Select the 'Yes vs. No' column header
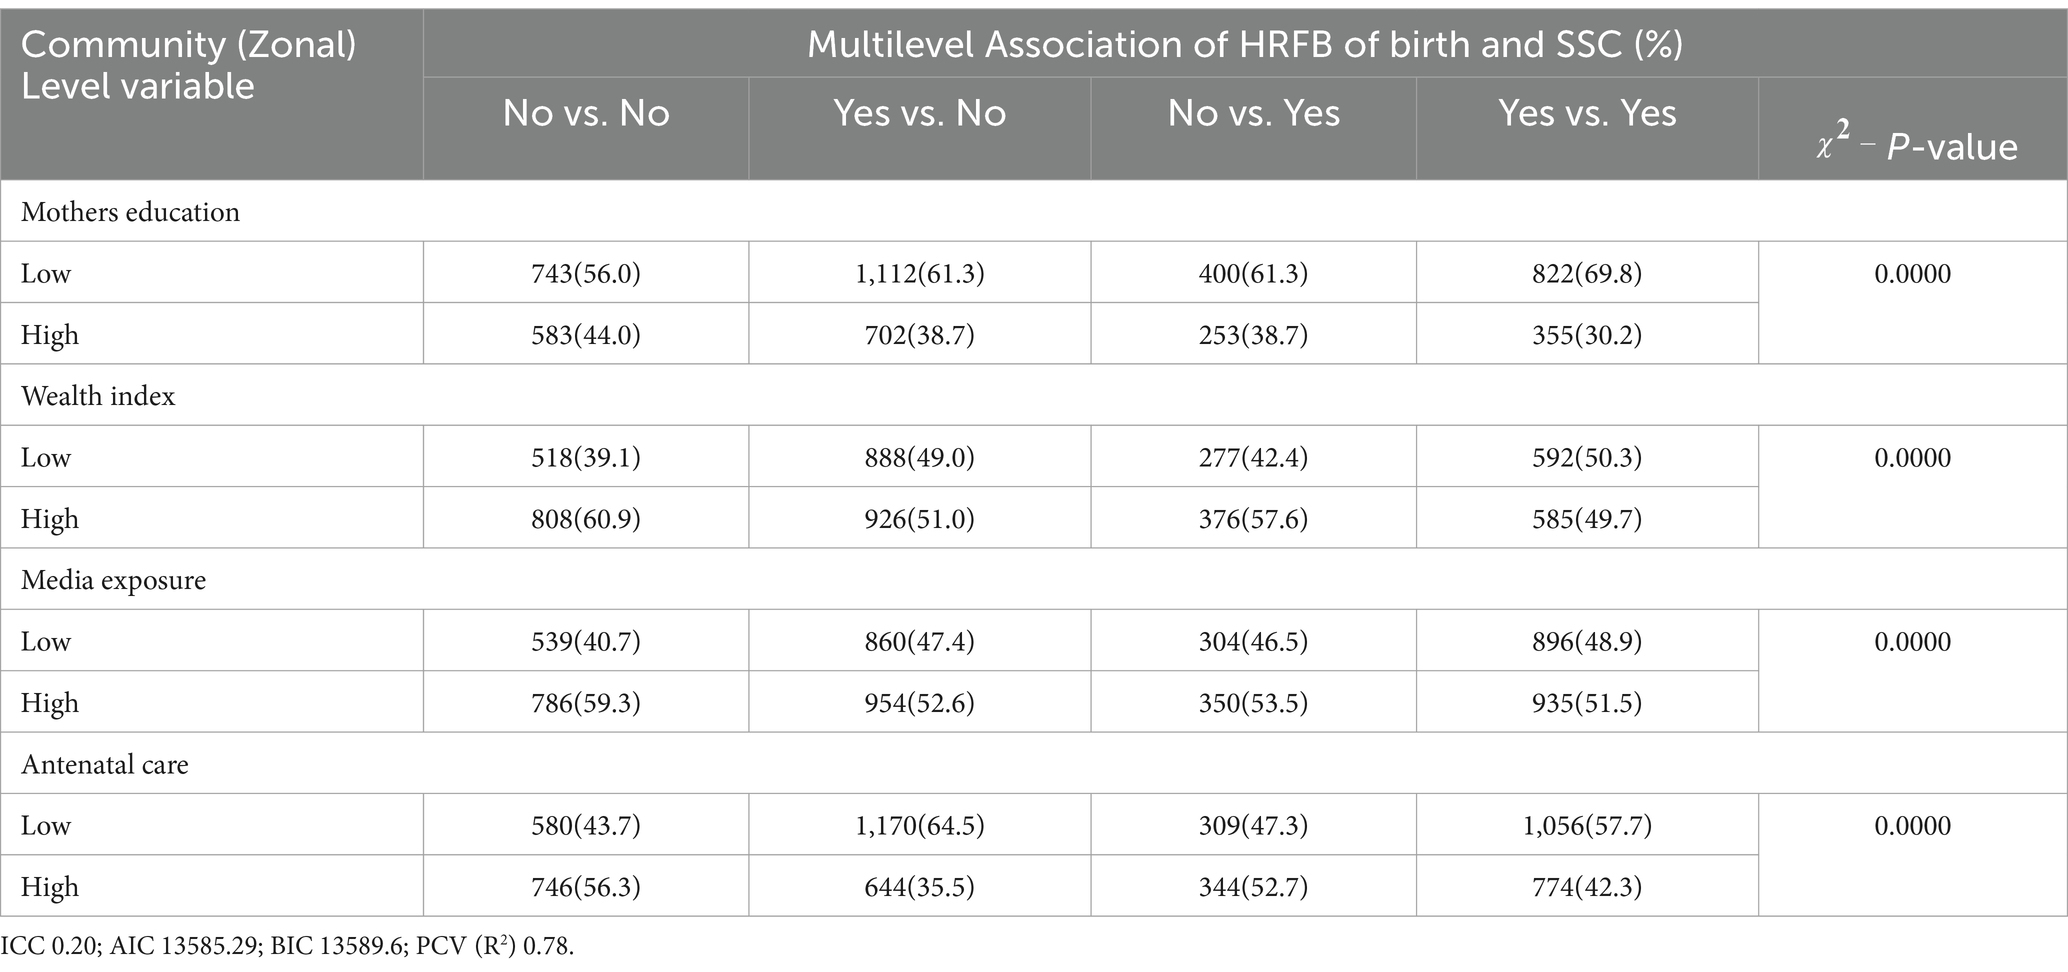The width and height of the screenshot is (2068, 972). tap(920, 113)
